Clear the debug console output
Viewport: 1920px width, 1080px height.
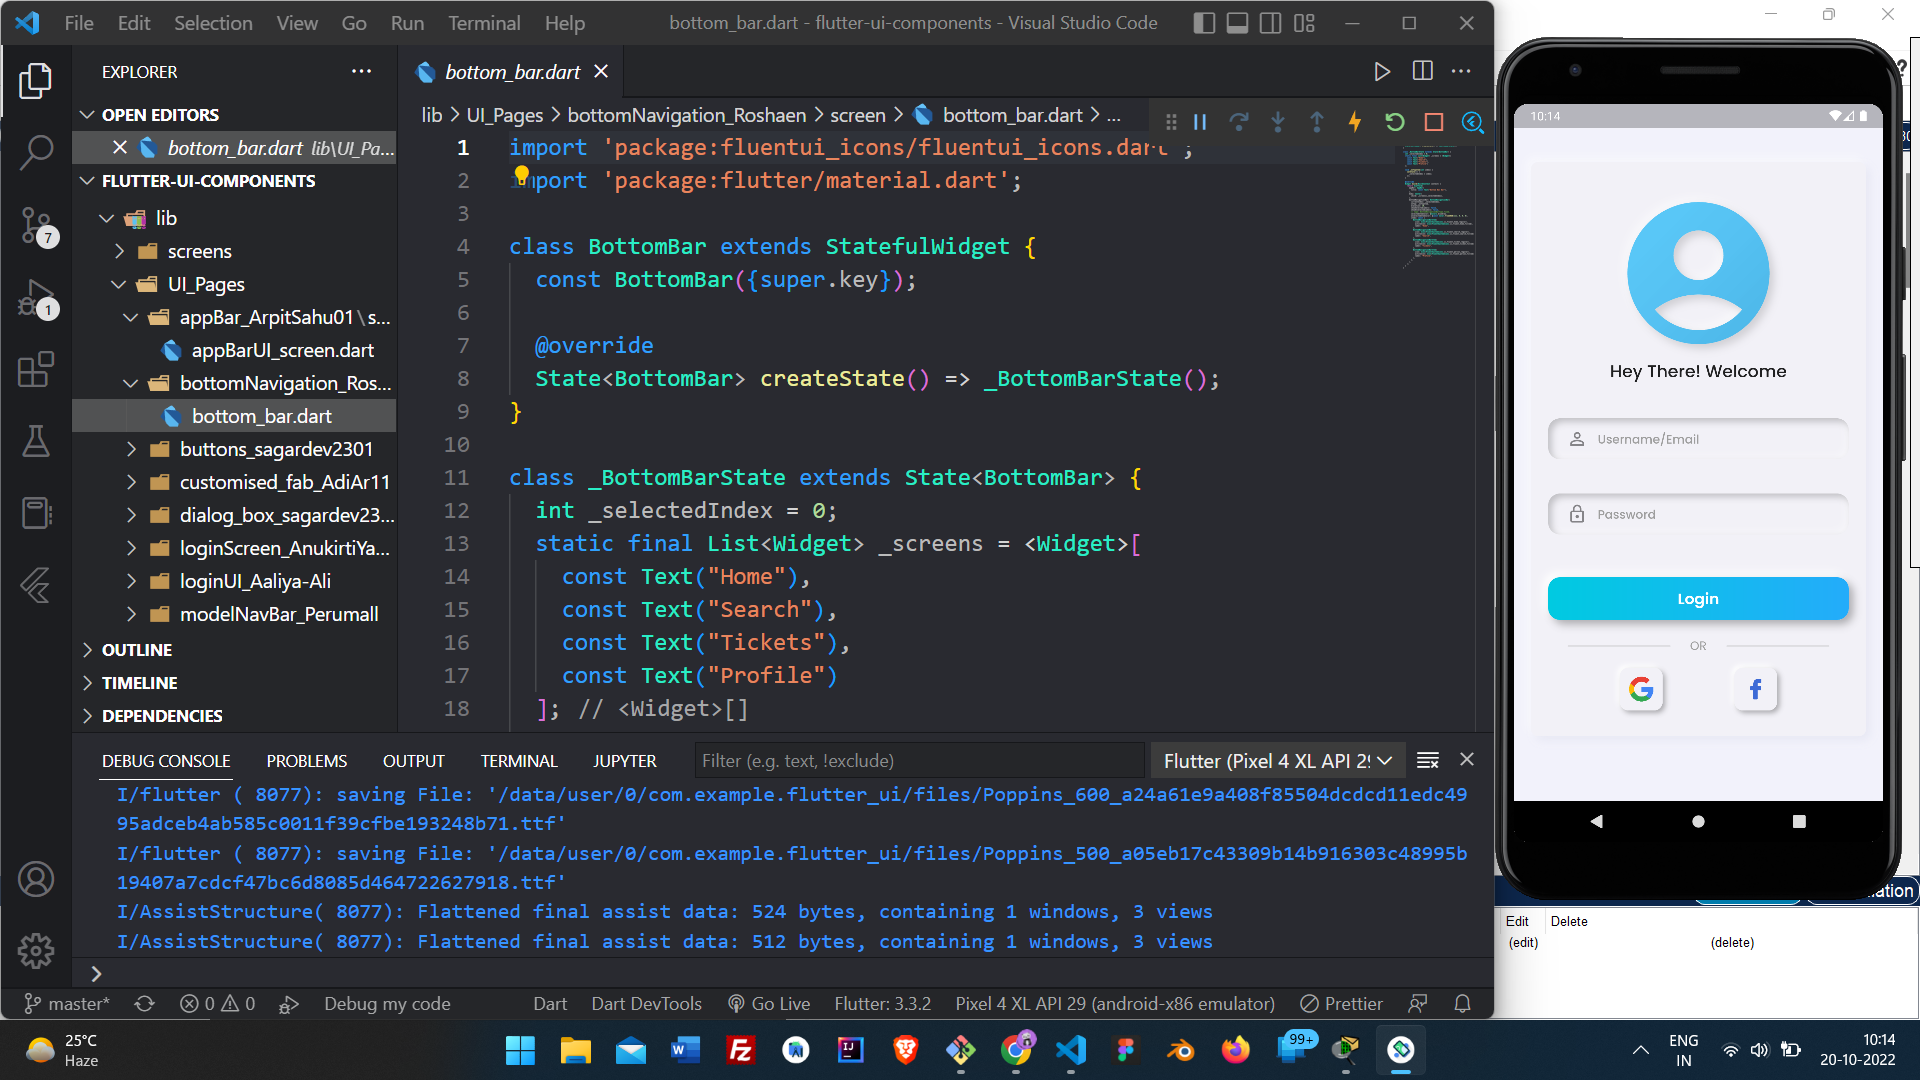point(1428,761)
